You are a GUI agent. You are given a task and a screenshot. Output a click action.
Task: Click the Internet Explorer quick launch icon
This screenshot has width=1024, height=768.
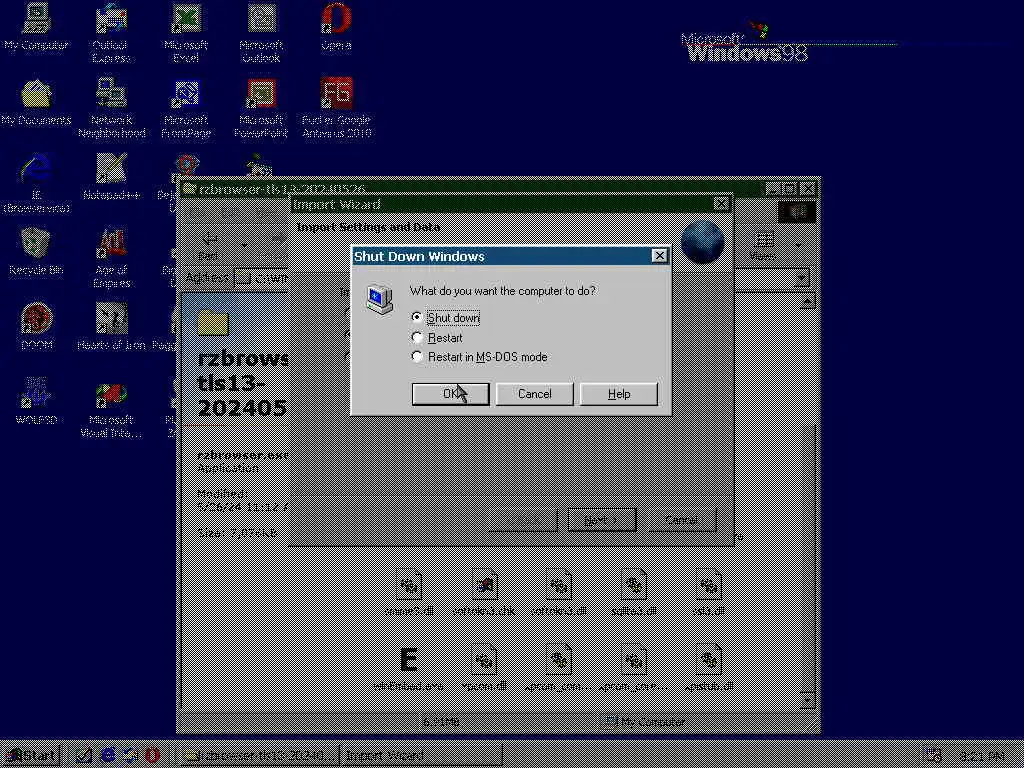point(108,755)
